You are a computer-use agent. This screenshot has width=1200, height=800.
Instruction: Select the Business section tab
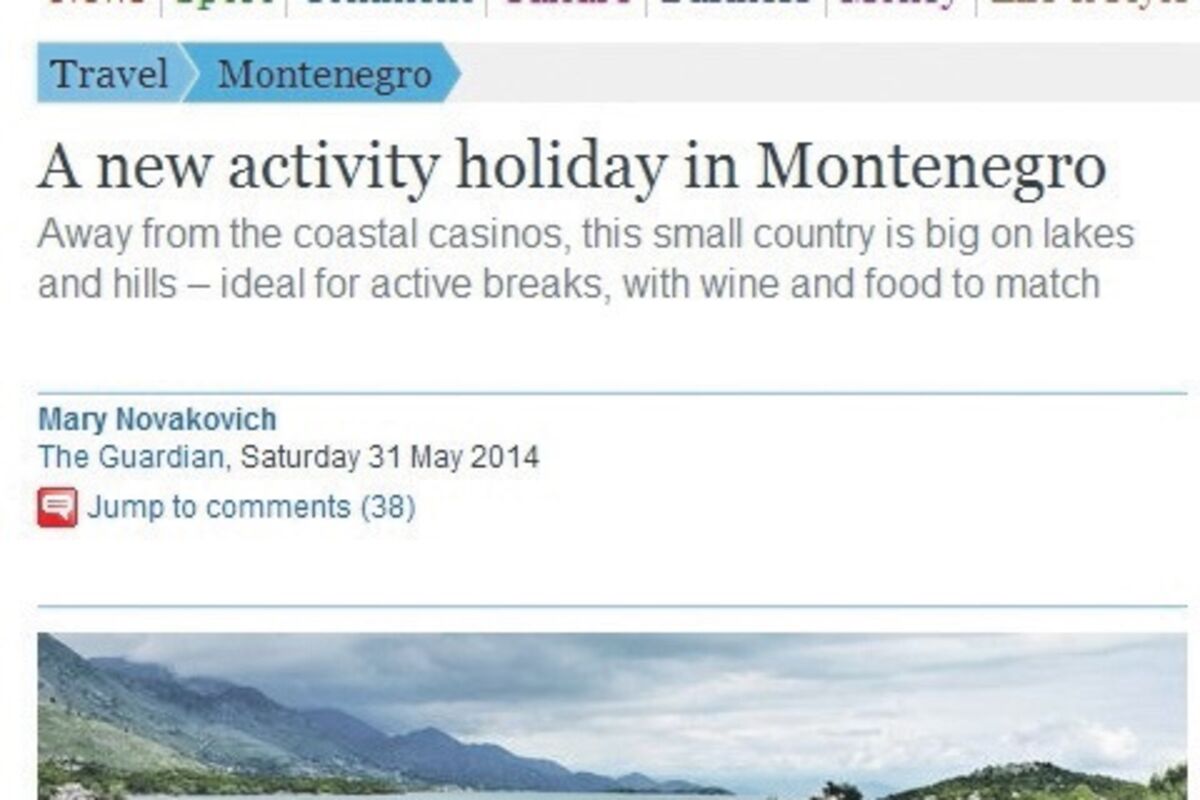click(x=736, y=4)
